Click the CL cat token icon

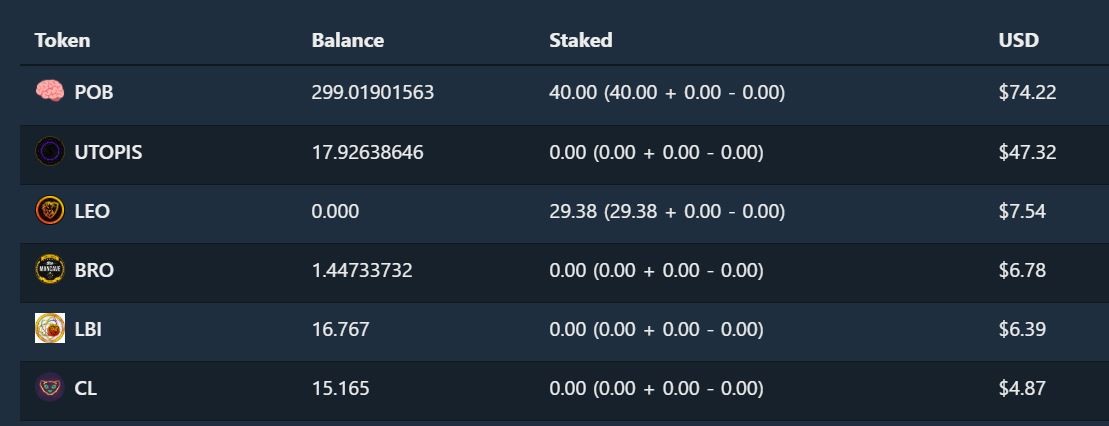click(50, 388)
